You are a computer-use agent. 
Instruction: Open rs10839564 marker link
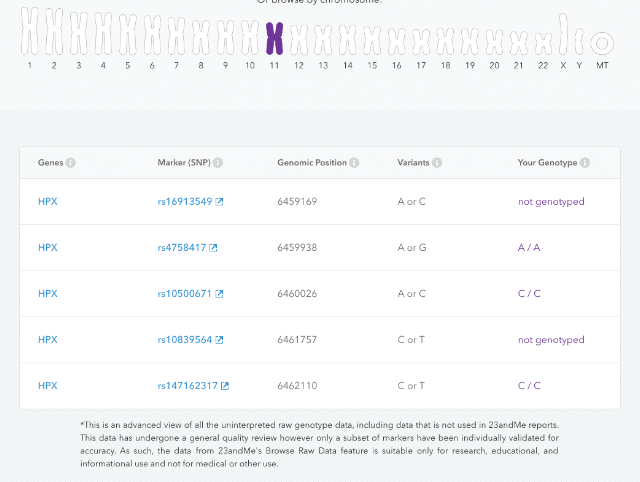tap(185, 340)
